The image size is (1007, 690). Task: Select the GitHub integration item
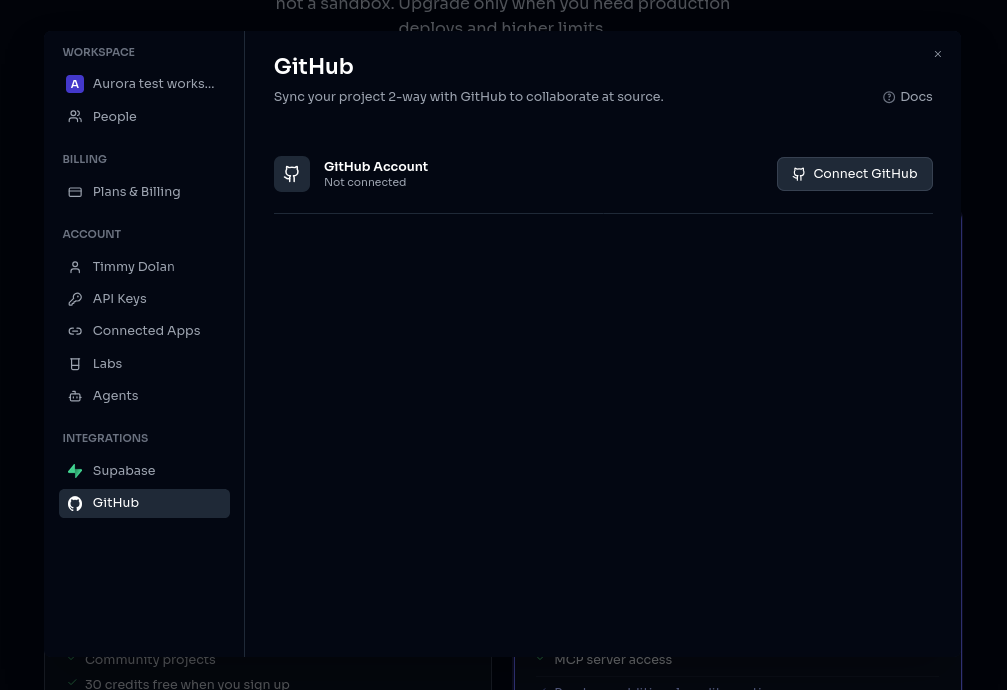[144, 503]
